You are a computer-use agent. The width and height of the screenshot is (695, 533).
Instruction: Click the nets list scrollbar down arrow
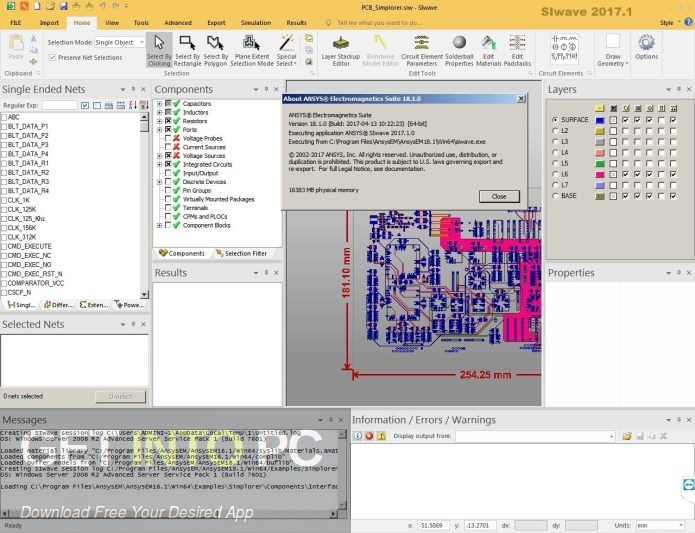(144, 294)
